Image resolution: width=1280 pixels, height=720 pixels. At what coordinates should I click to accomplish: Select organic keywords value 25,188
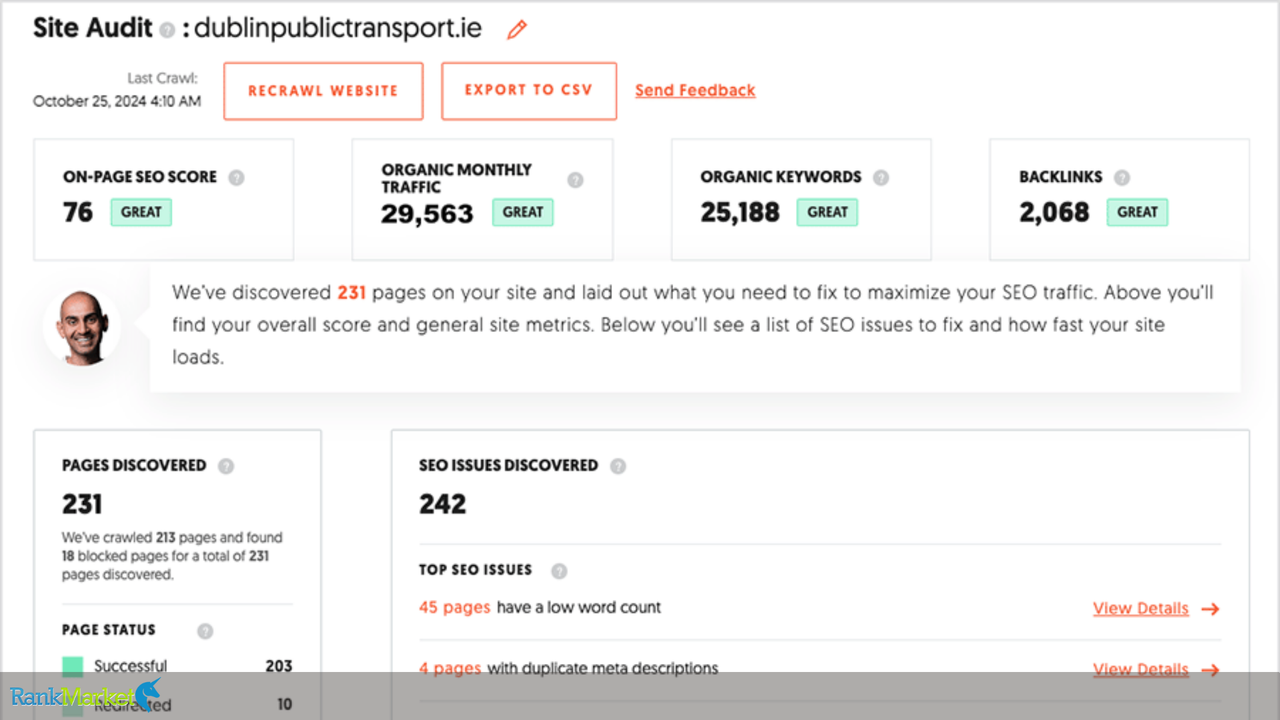point(740,212)
